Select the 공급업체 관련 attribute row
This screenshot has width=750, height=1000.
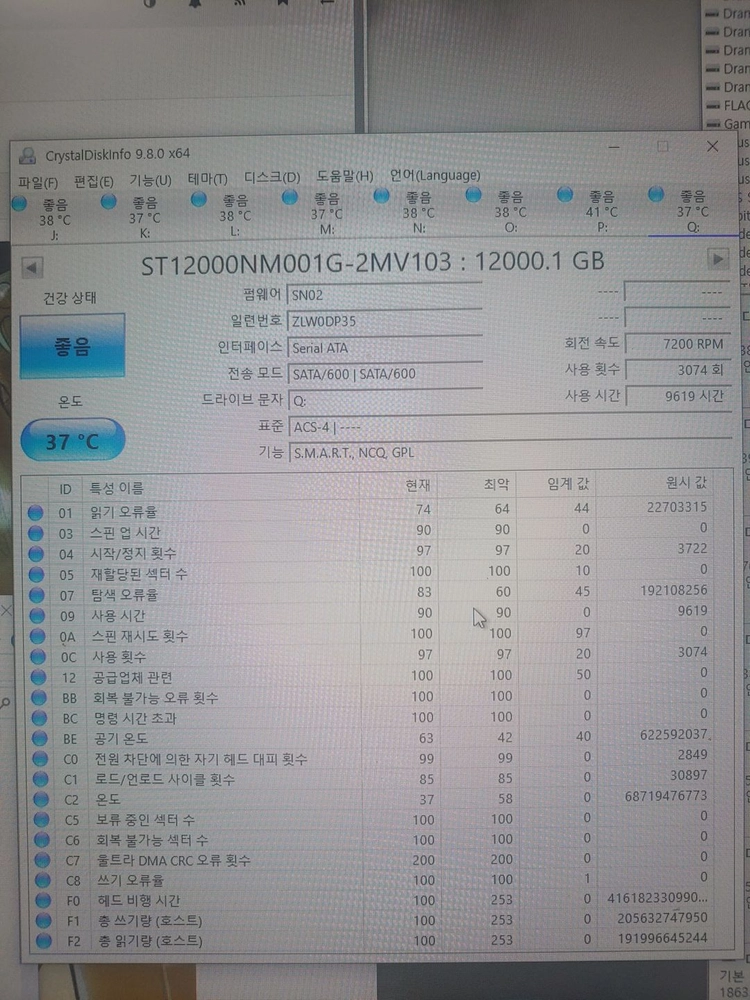pyautogui.click(x=370, y=675)
